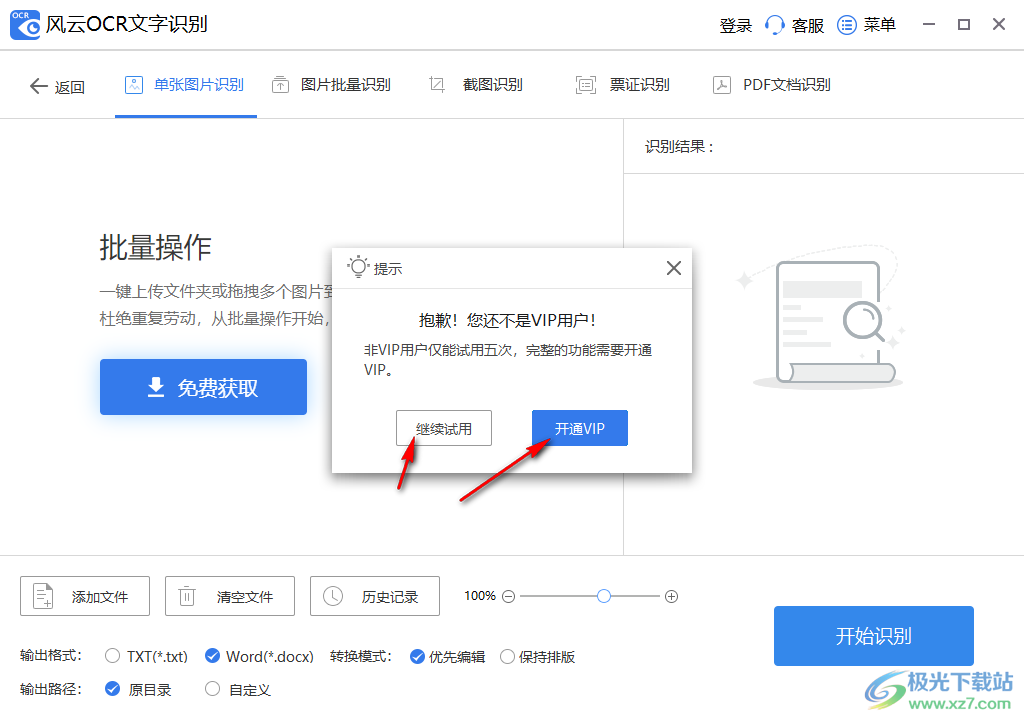Click the trash can icon in 清空文件

[x=187, y=596]
